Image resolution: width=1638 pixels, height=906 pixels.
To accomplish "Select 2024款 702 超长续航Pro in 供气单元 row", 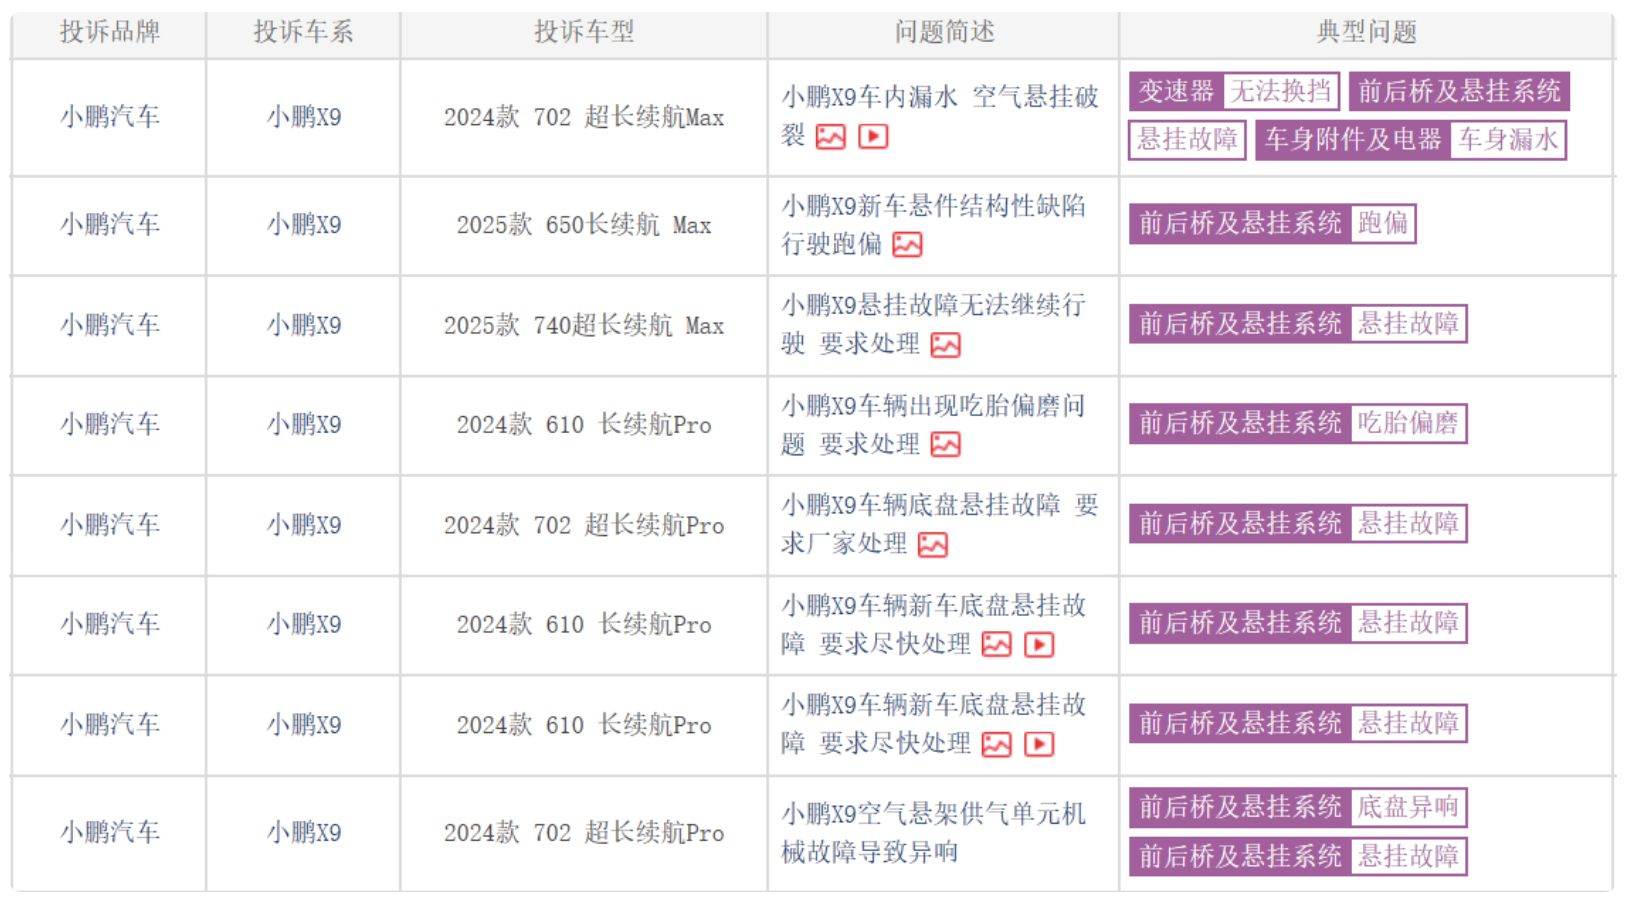I will click(584, 834).
